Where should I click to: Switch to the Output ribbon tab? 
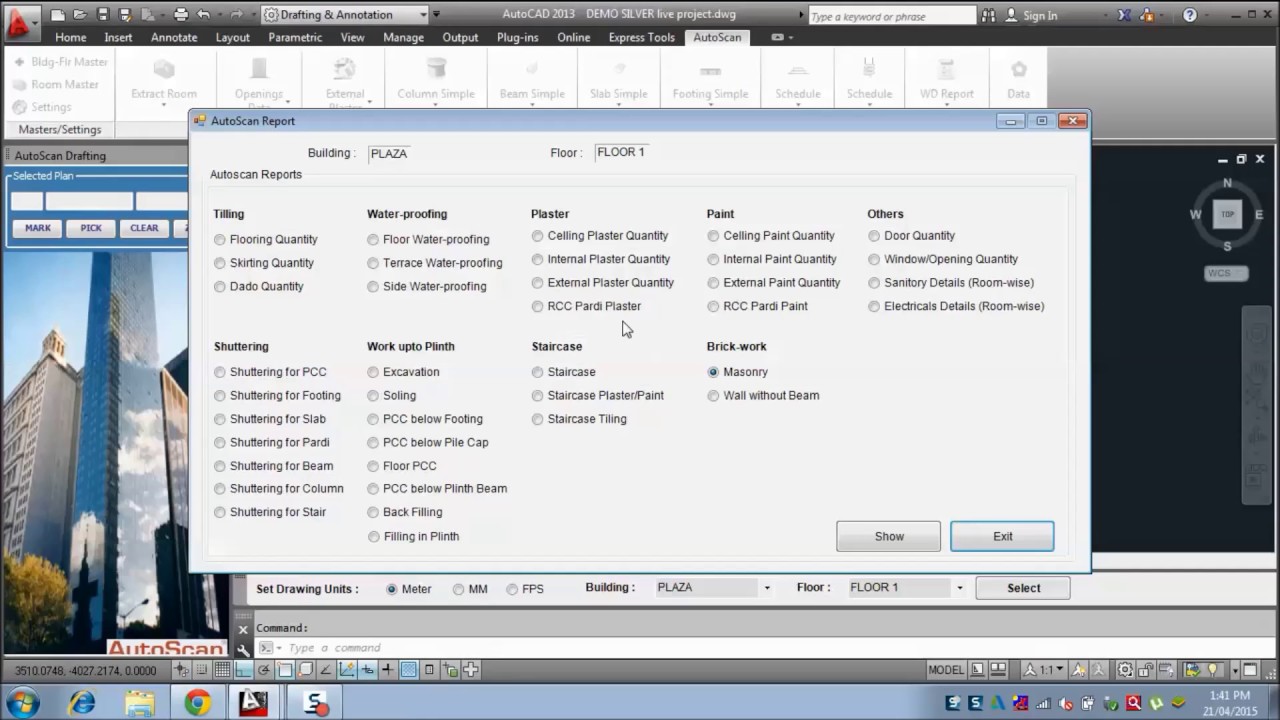pyautogui.click(x=460, y=37)
